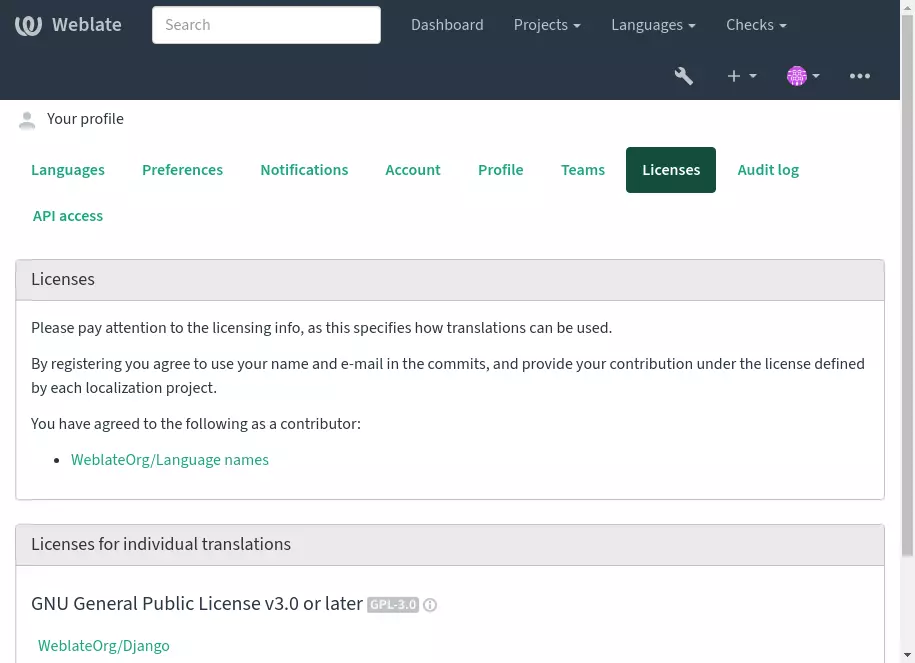The width and height of the screenshot is (915, 663).
Task: Select the active Licenses tab
Action: coord(671,170)
